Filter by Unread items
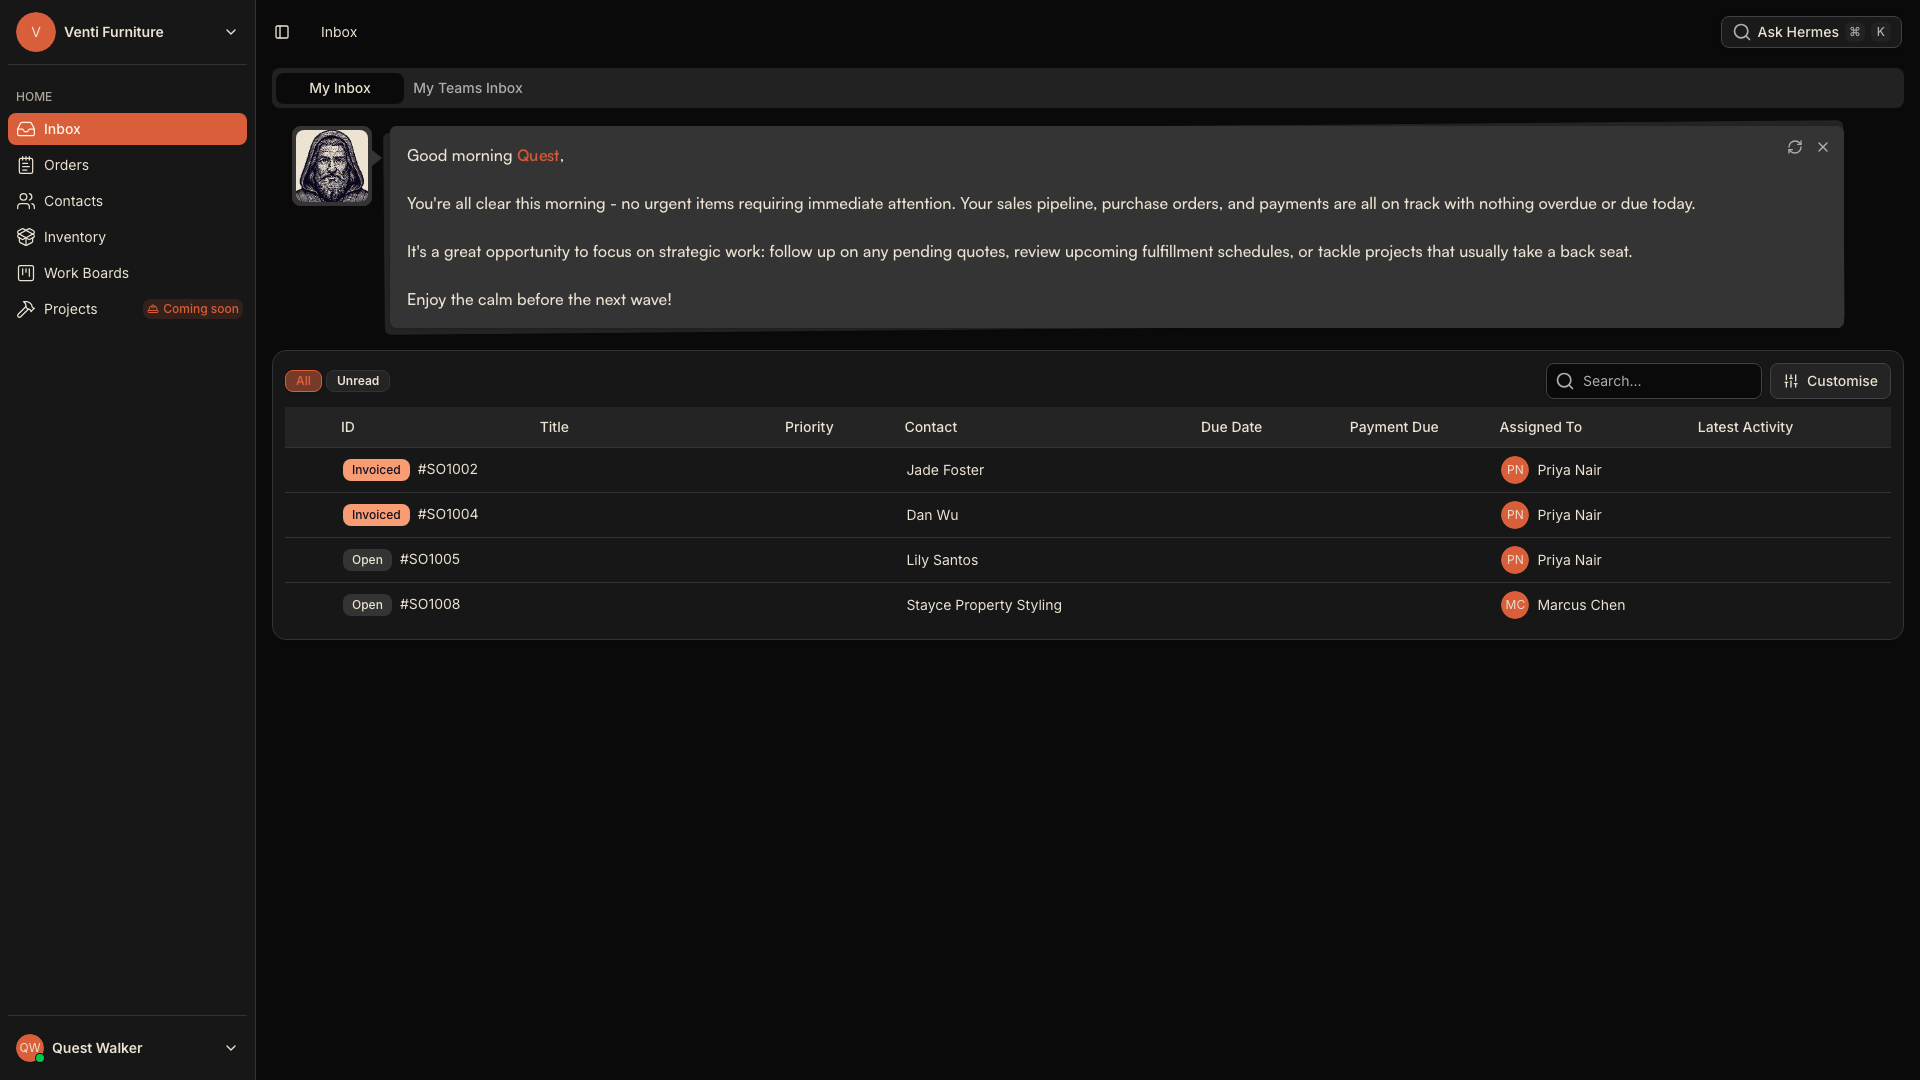The height and width of the screenshot is (1080, 1920). coord(358,381)
